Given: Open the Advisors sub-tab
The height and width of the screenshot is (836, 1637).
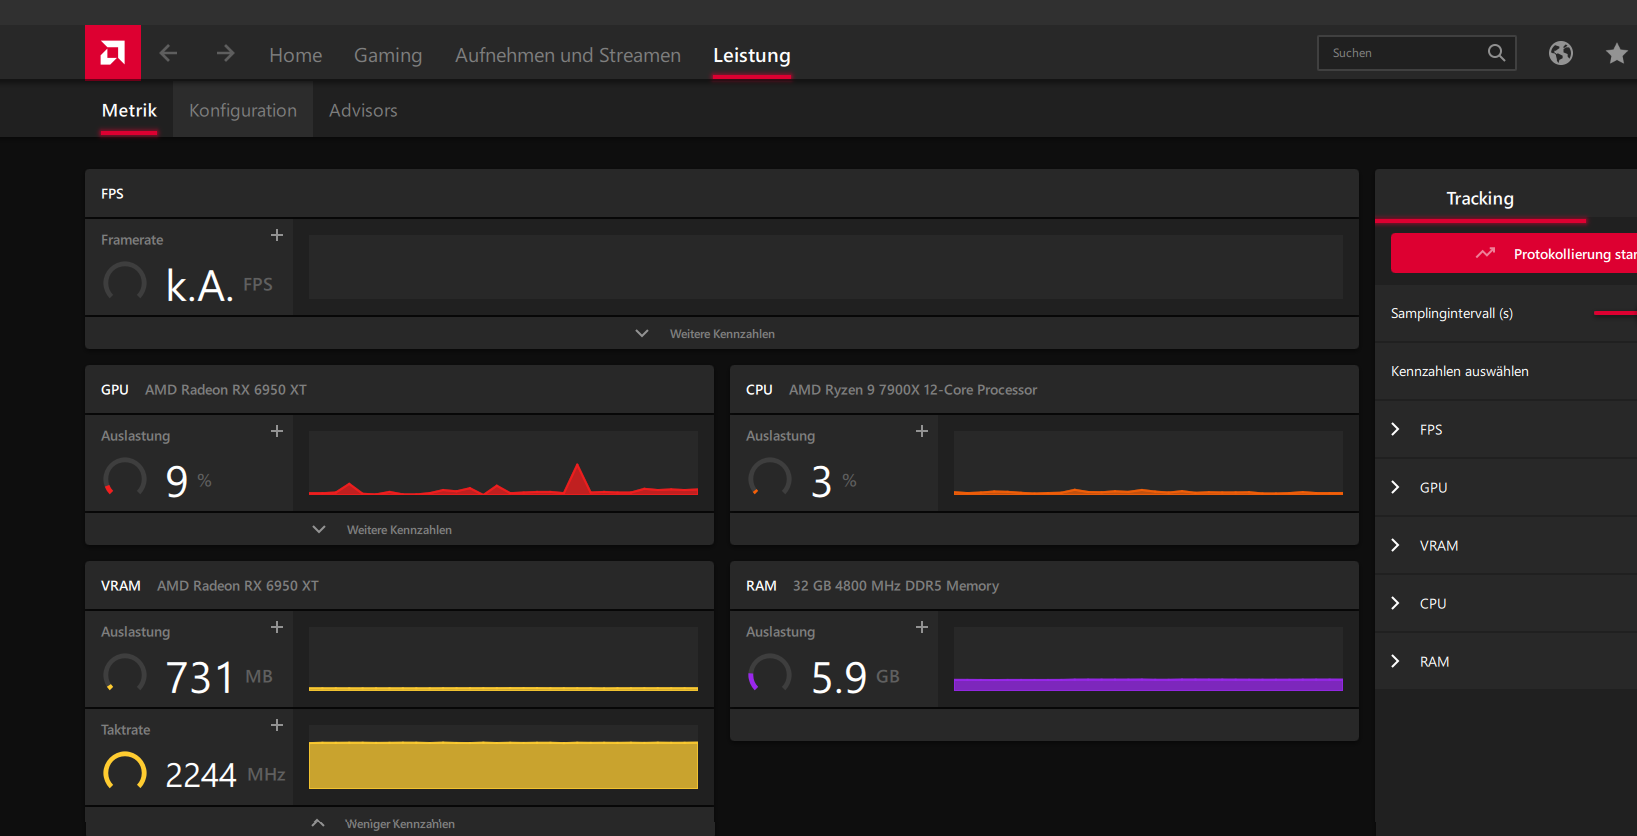Looking at the screenshot, I should click(363, 110).
